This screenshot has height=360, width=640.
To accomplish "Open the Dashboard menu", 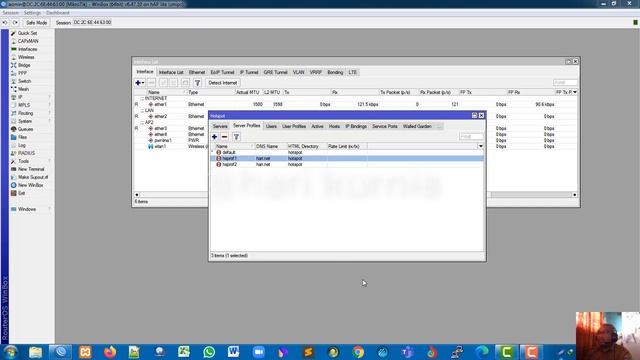I will click(x=58, y=13).
